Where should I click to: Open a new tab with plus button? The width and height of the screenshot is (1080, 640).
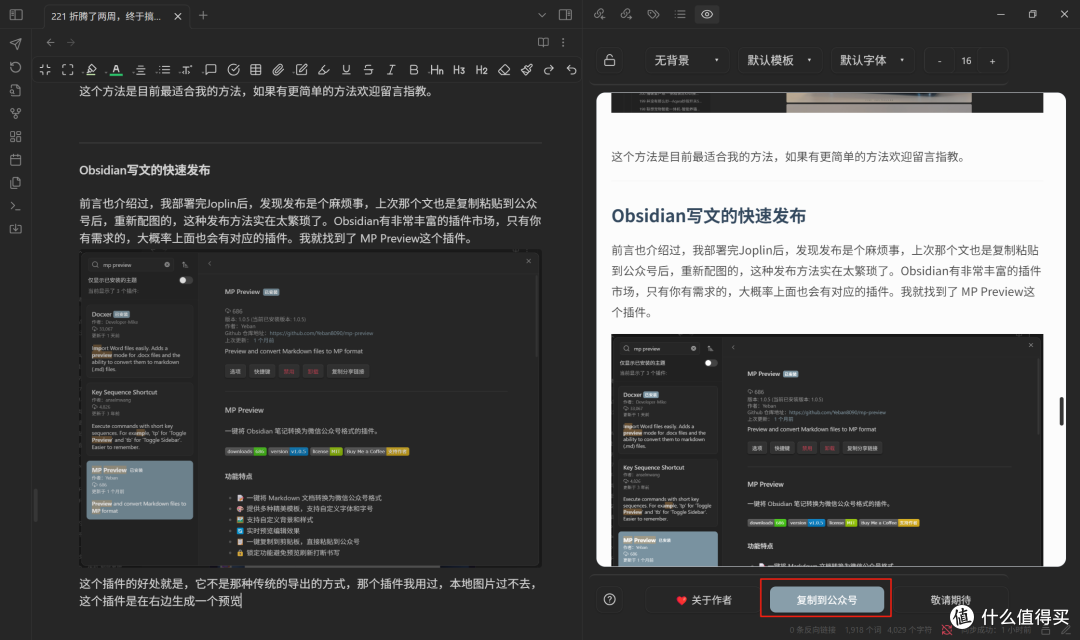tap(203, 15)
